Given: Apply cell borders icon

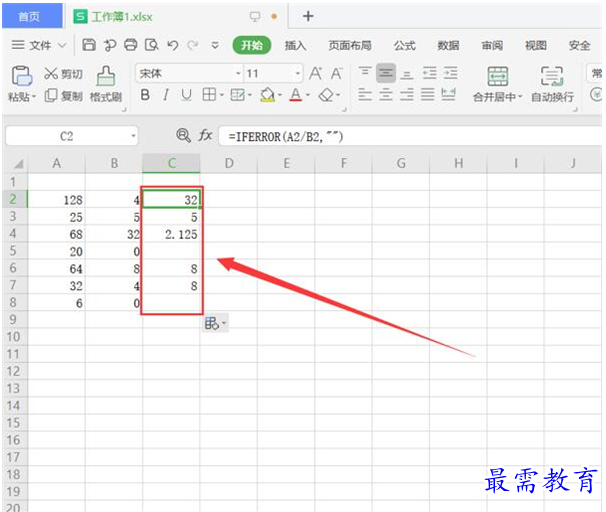Looking at the screenshot, I should pyautogui.click(x=209, y=94).
